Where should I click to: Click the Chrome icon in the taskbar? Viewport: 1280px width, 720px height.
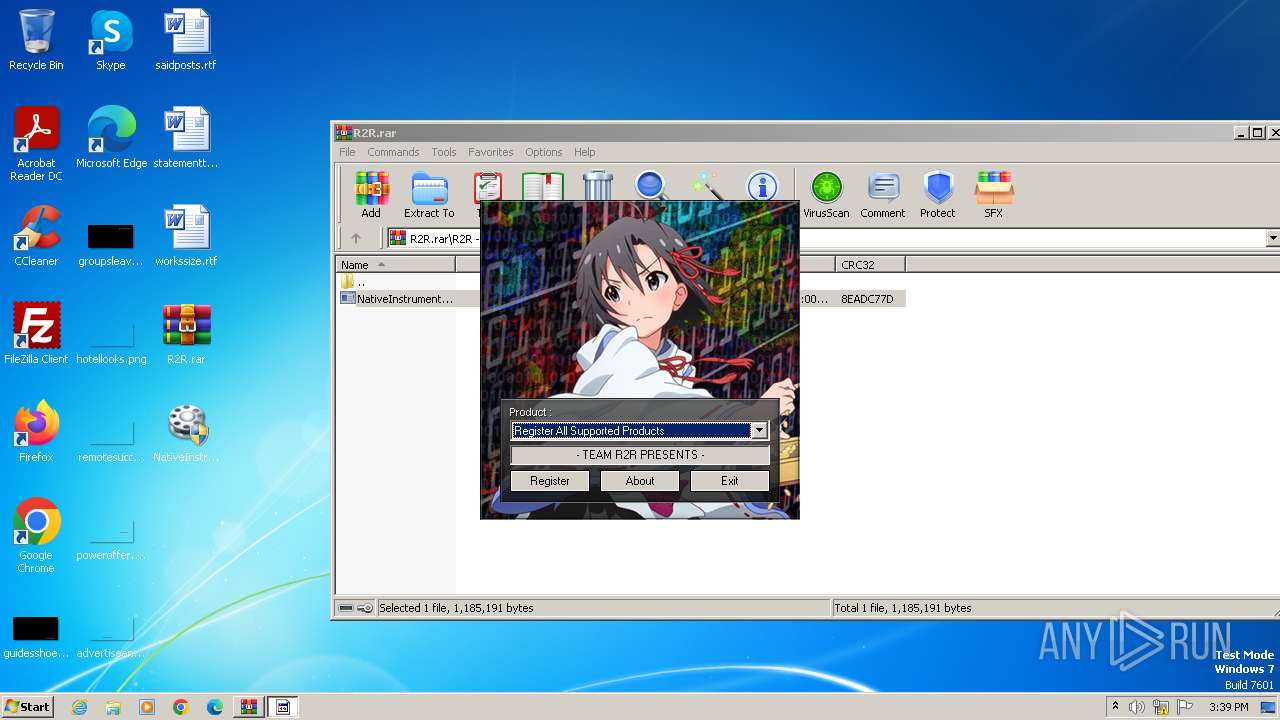coord(181,707)
